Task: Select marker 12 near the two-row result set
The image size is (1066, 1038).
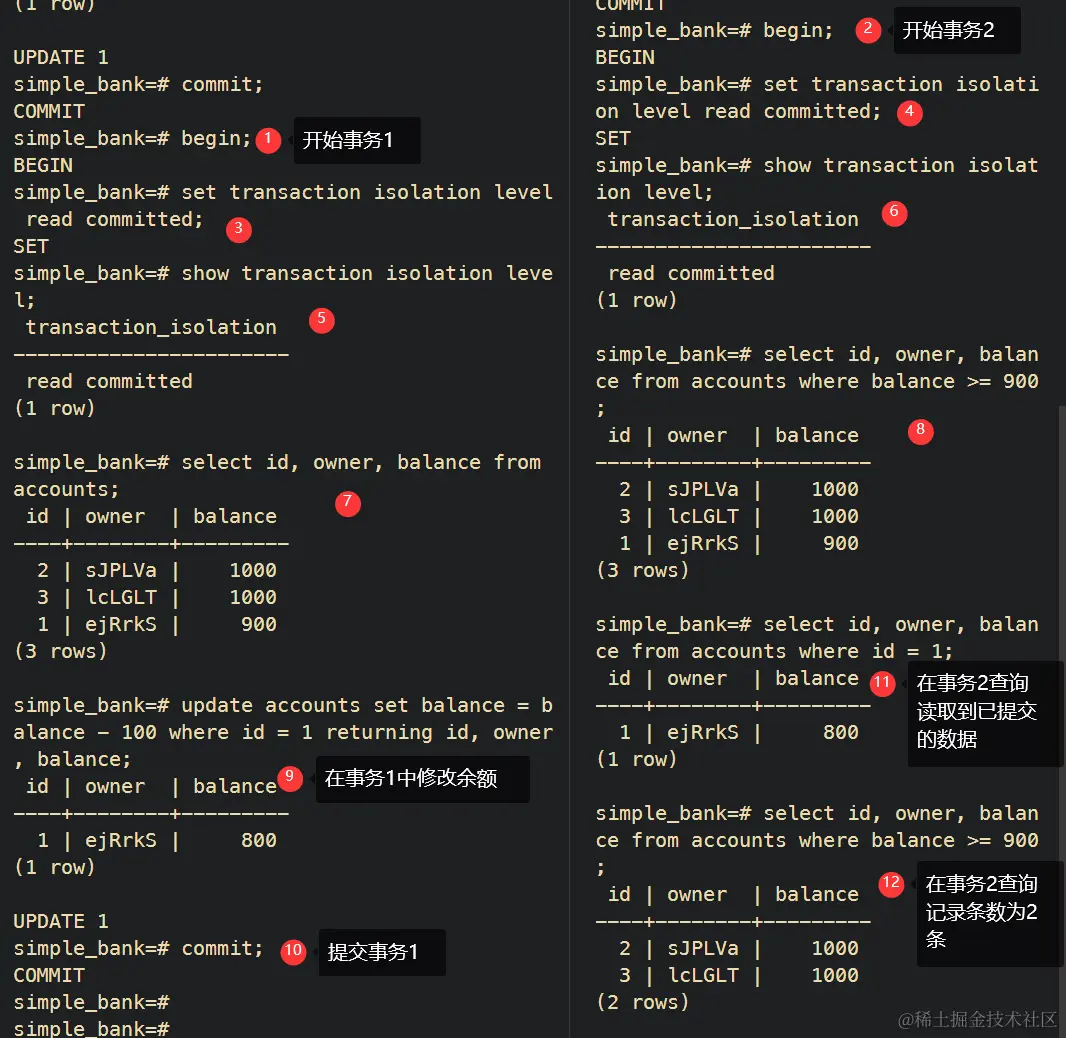Action: click(891, 884)
